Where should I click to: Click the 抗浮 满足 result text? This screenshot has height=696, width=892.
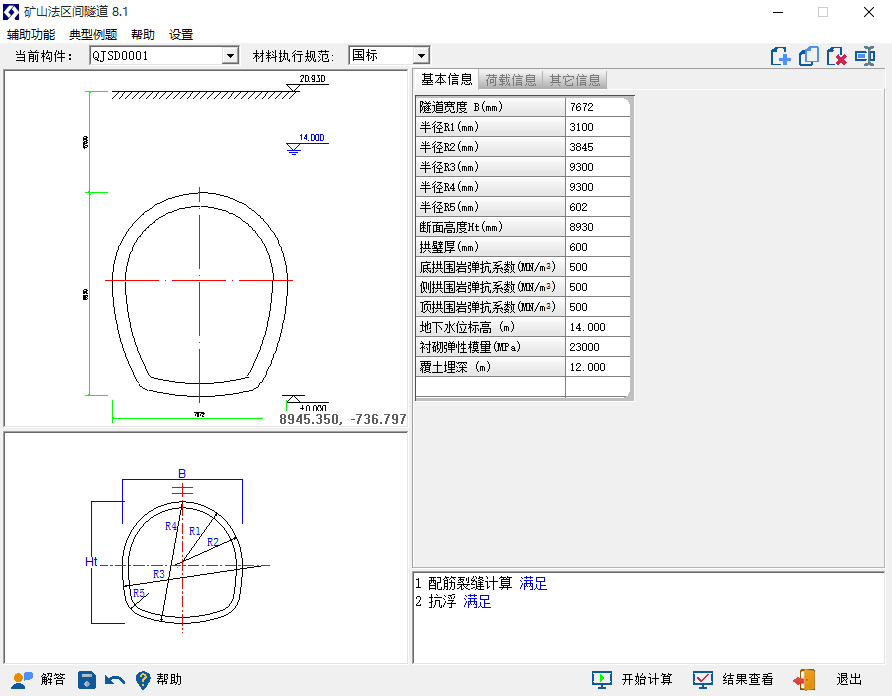(x=453, y=602)
